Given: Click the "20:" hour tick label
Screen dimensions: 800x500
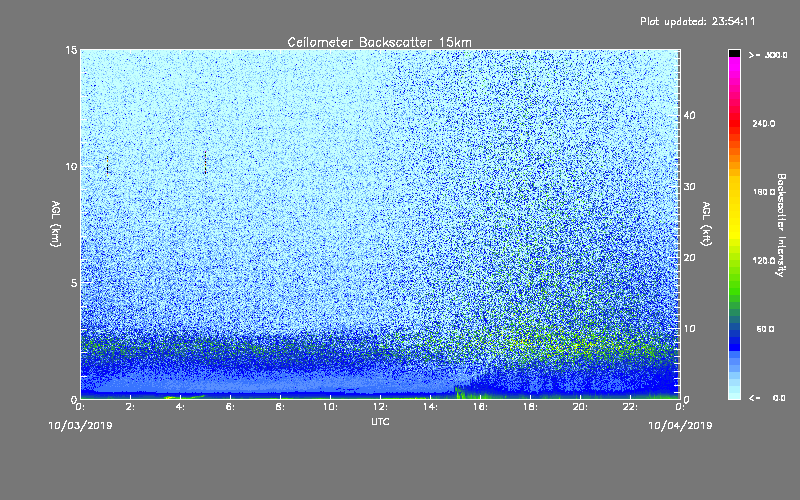Looking at the screenshot, I should click(x=580, y=407).
